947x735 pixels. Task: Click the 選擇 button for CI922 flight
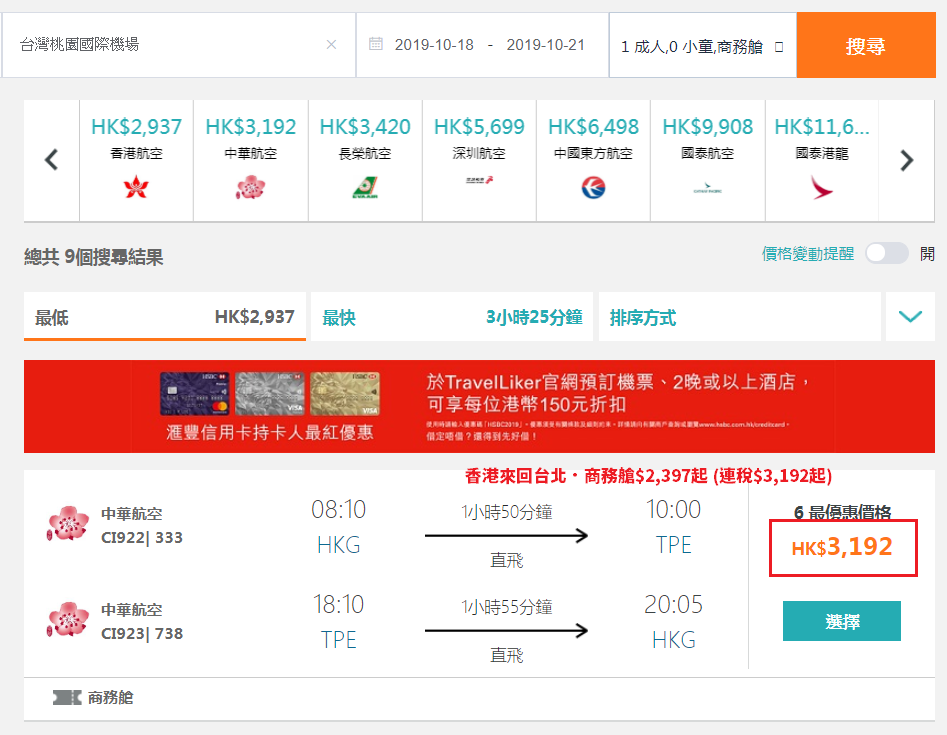[841, 621]
